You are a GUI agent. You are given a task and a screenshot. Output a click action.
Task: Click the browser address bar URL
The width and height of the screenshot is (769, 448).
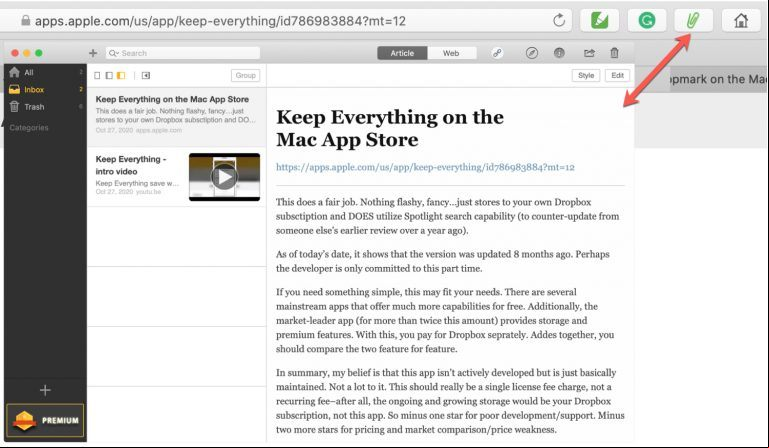[x=220, y=21]
